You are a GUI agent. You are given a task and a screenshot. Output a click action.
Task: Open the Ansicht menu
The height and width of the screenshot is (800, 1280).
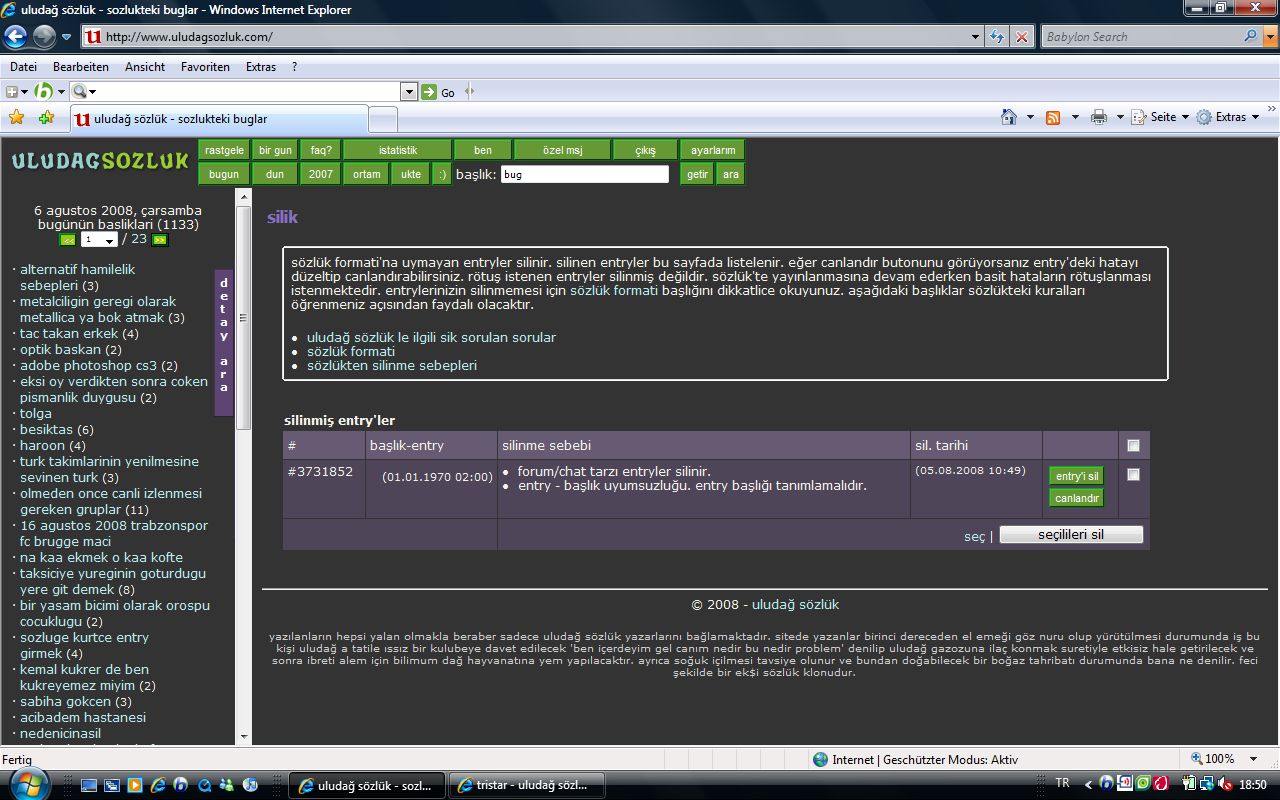tap(145, 67)
